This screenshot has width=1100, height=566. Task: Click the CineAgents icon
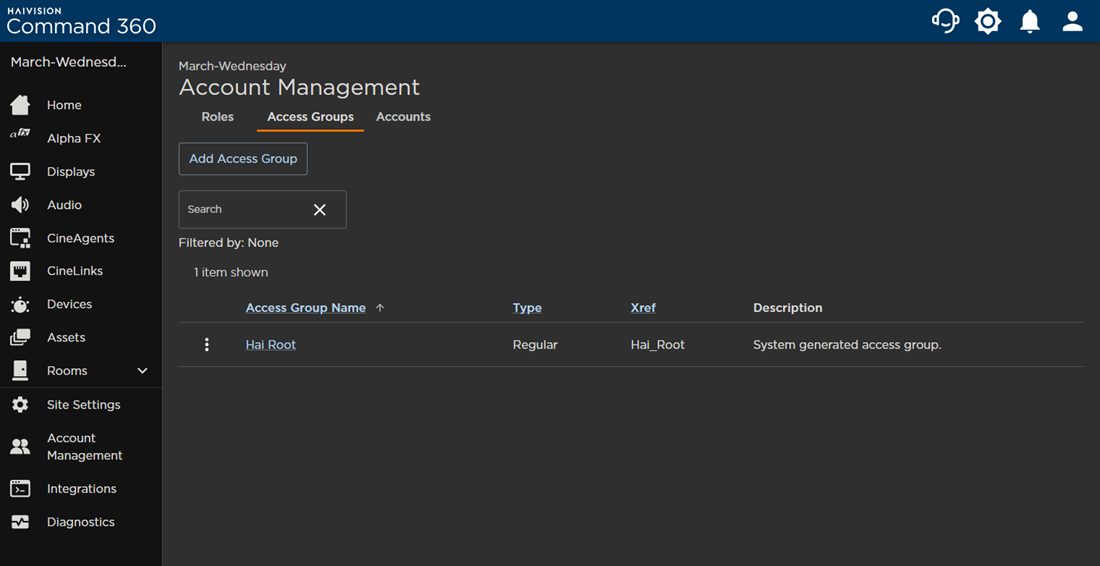point(20,238)
